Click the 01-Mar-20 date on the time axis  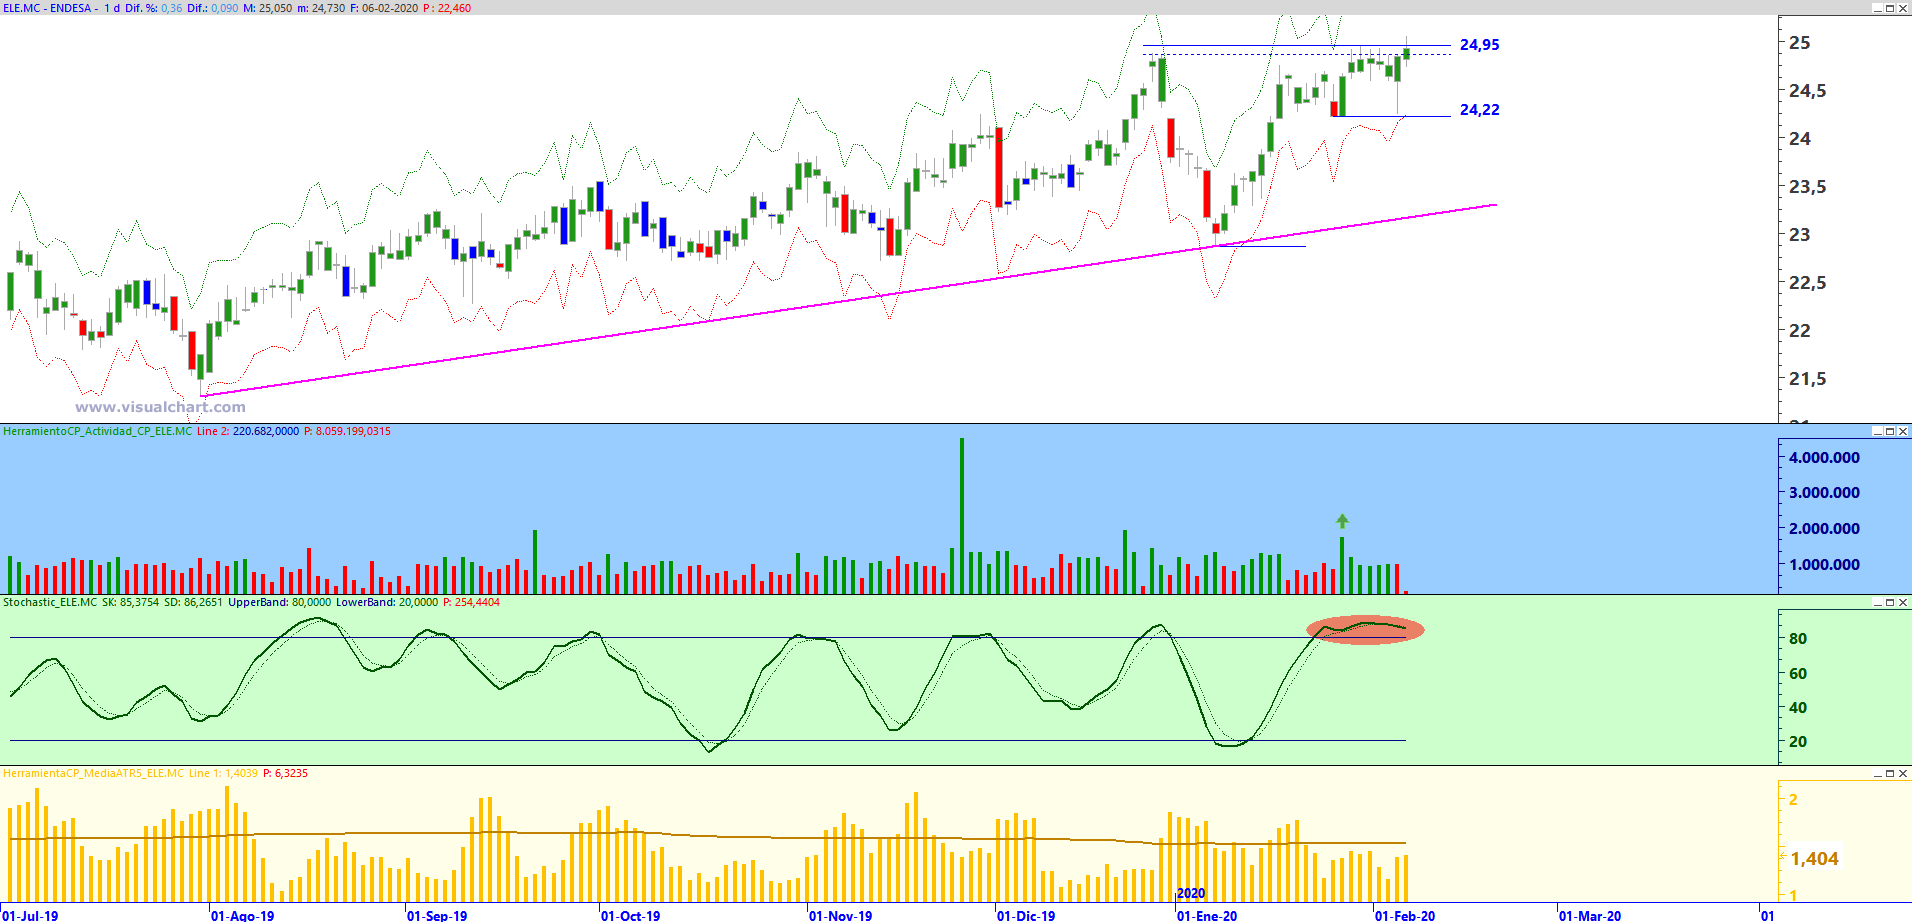coord(1590,915)
